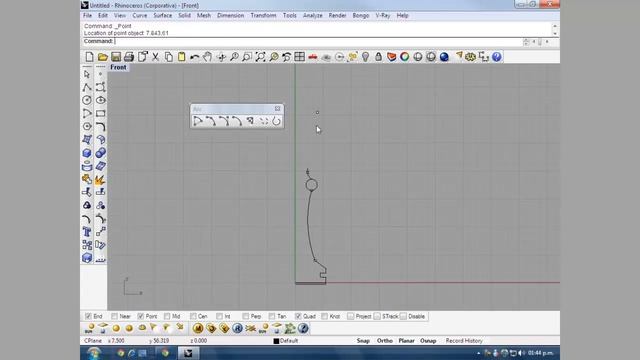Image resolution: width=640 pixels, height=360 pixels.
Task: Click the Explode icon in left sidebar
Action: tap(100, 180)
